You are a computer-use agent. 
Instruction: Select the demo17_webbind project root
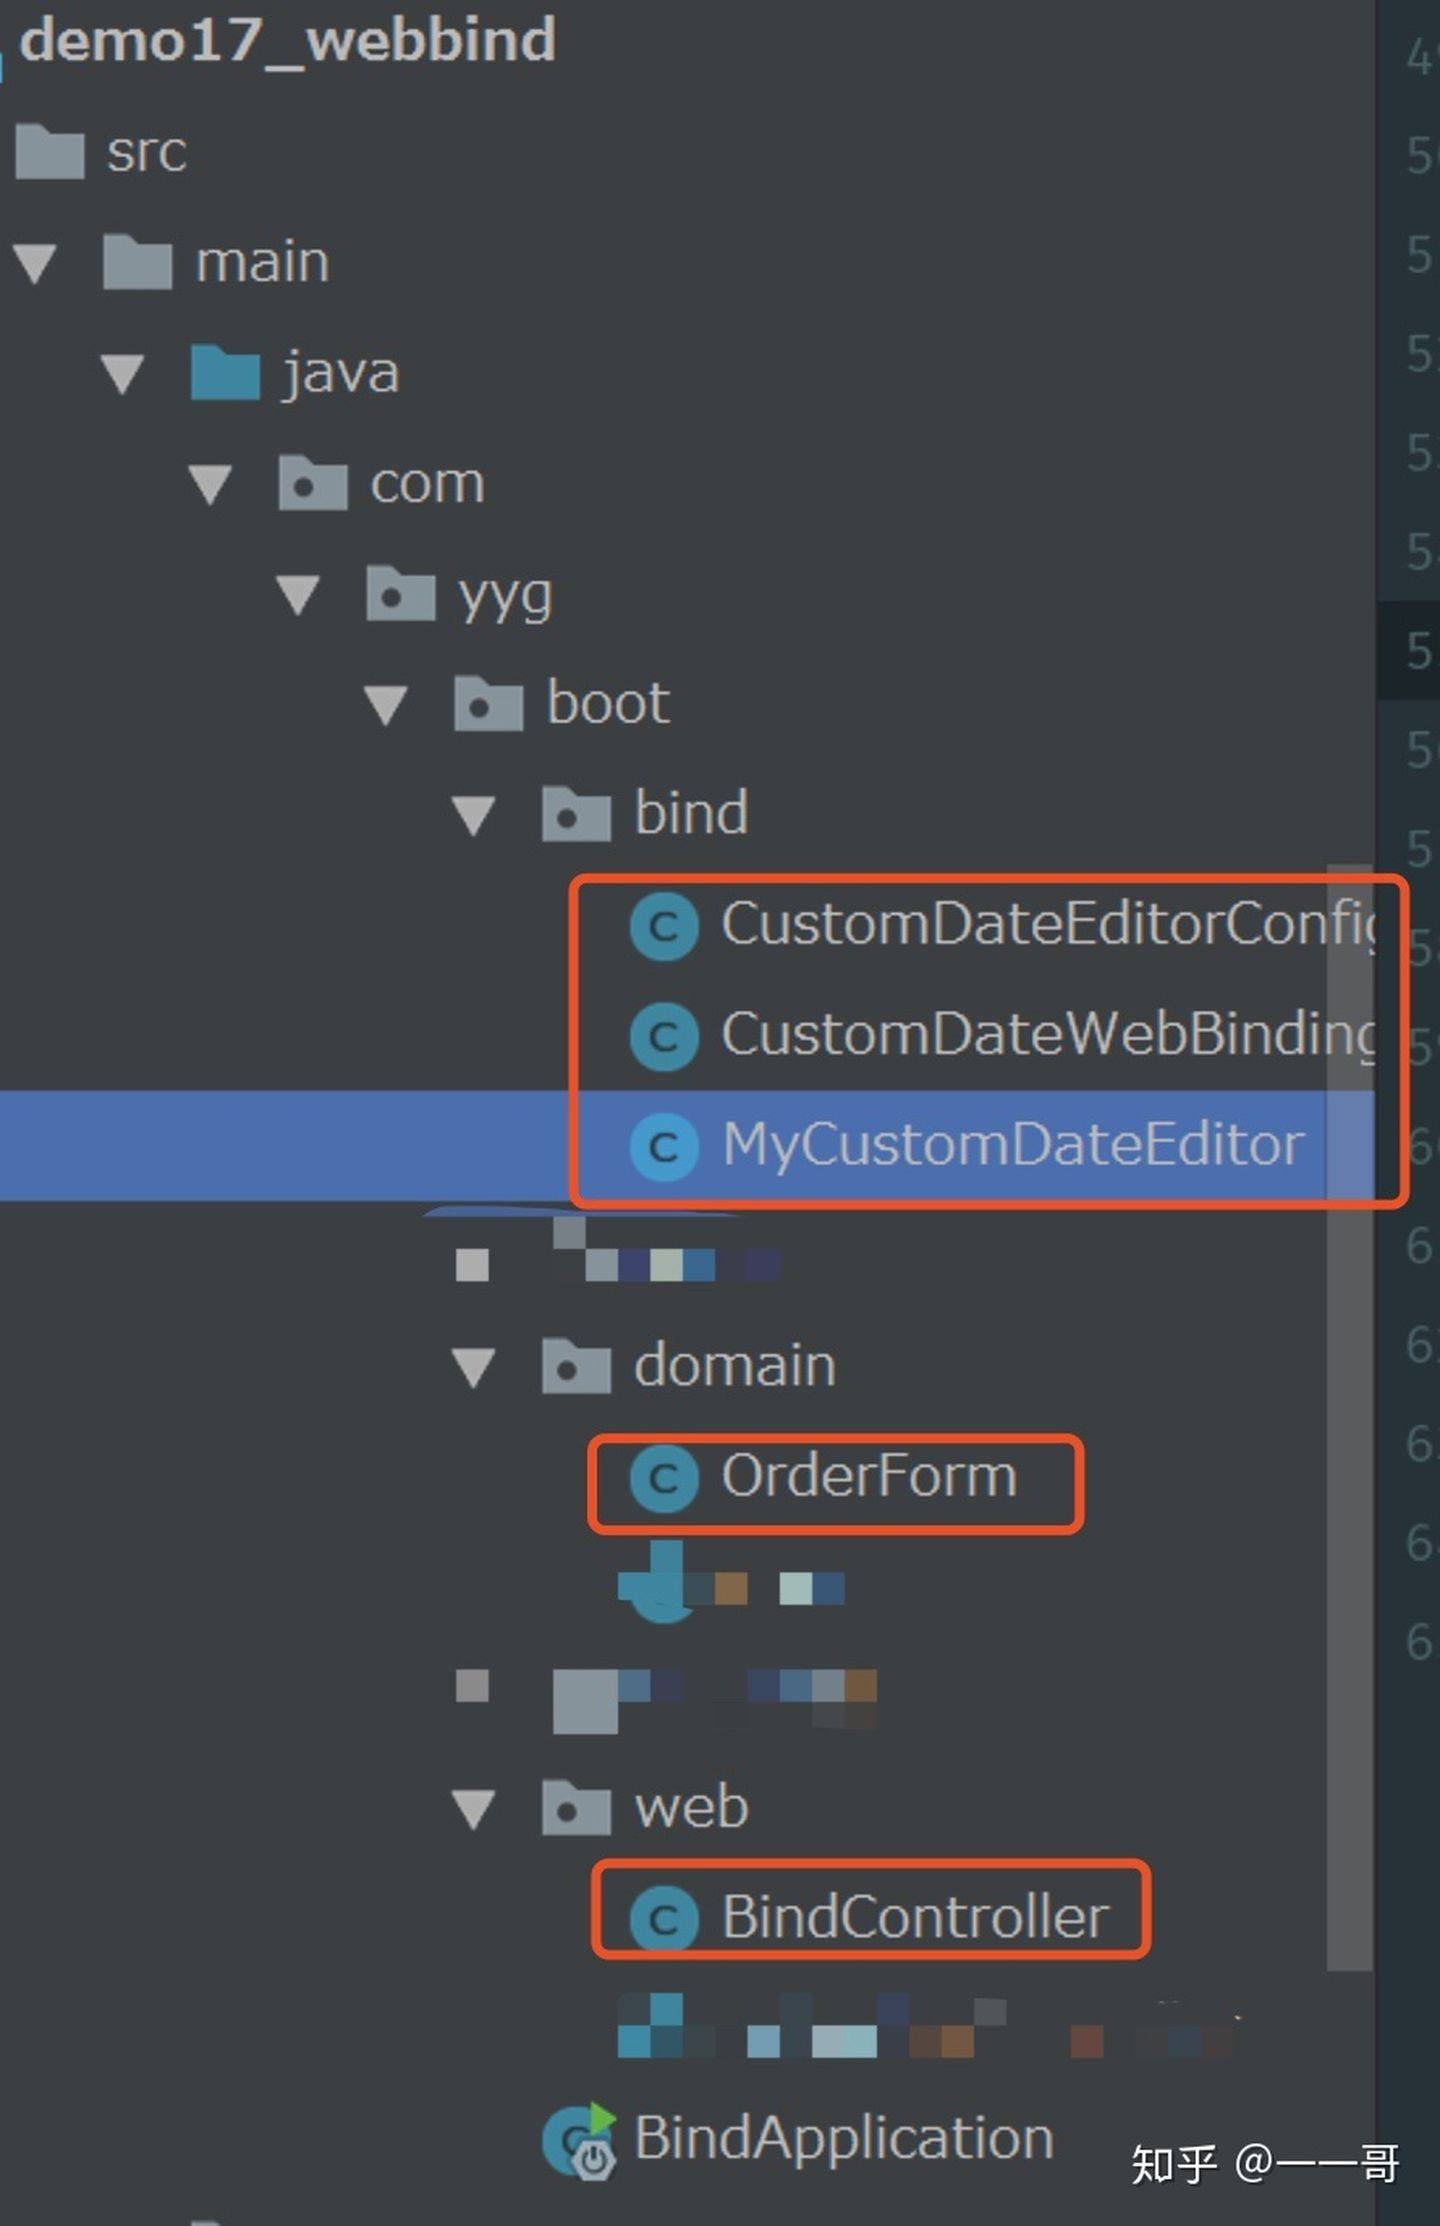(x=288, y=41)
